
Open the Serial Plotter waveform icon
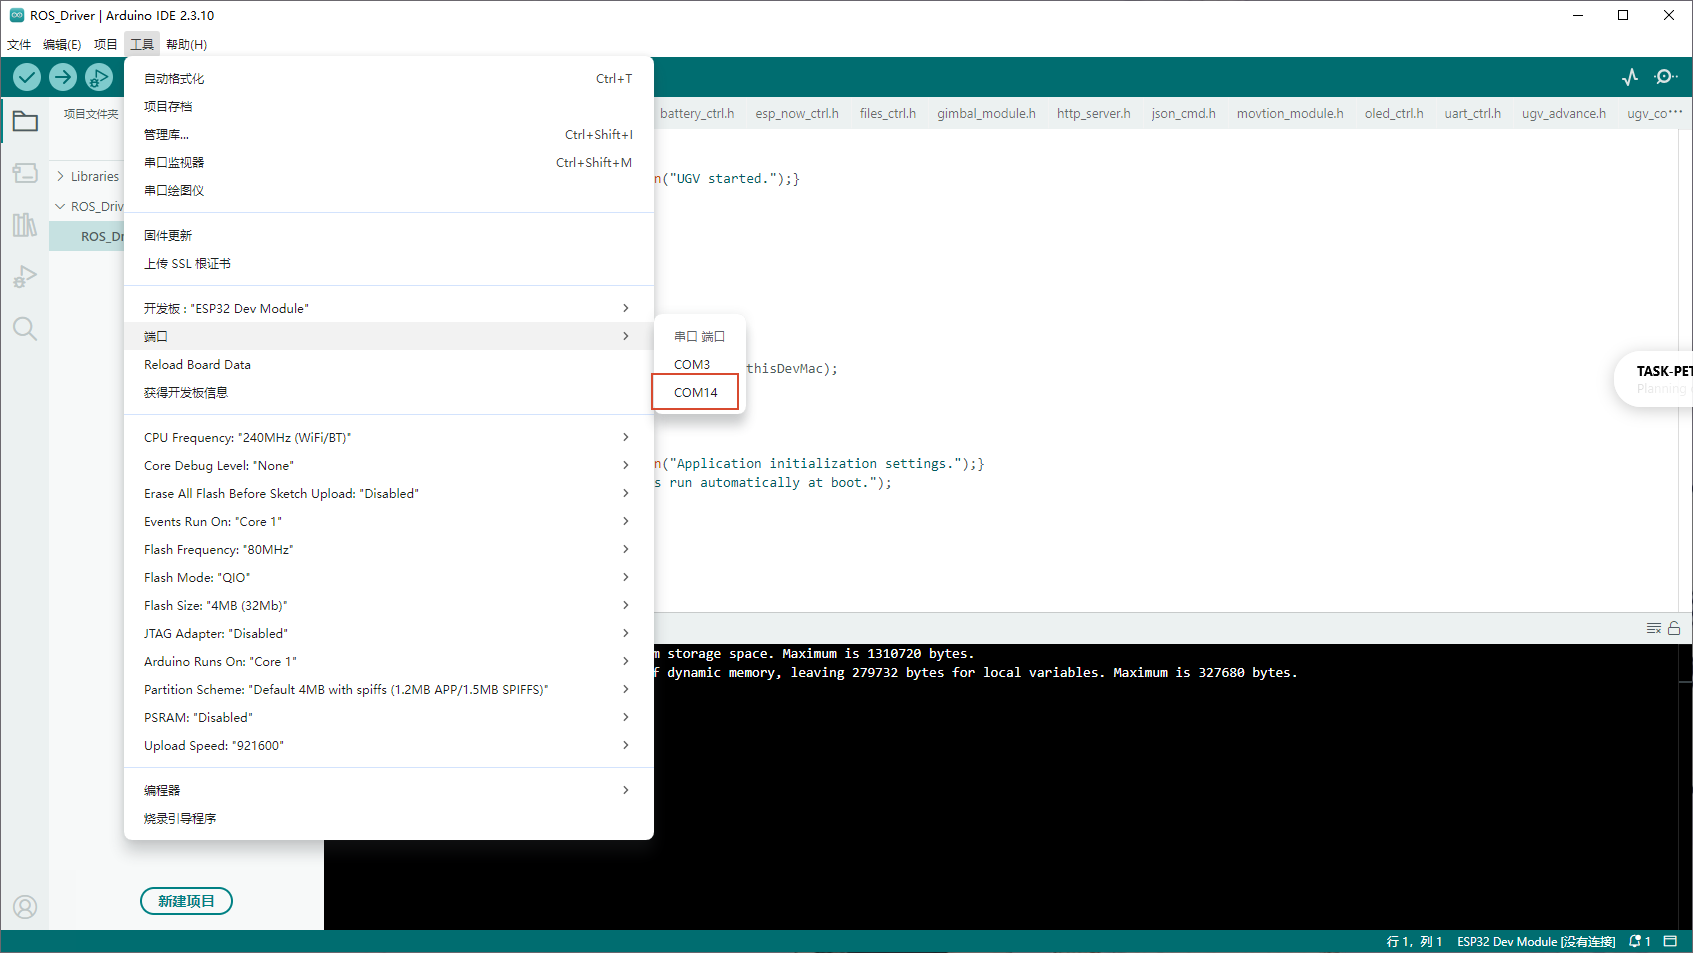coord(1630,77)
